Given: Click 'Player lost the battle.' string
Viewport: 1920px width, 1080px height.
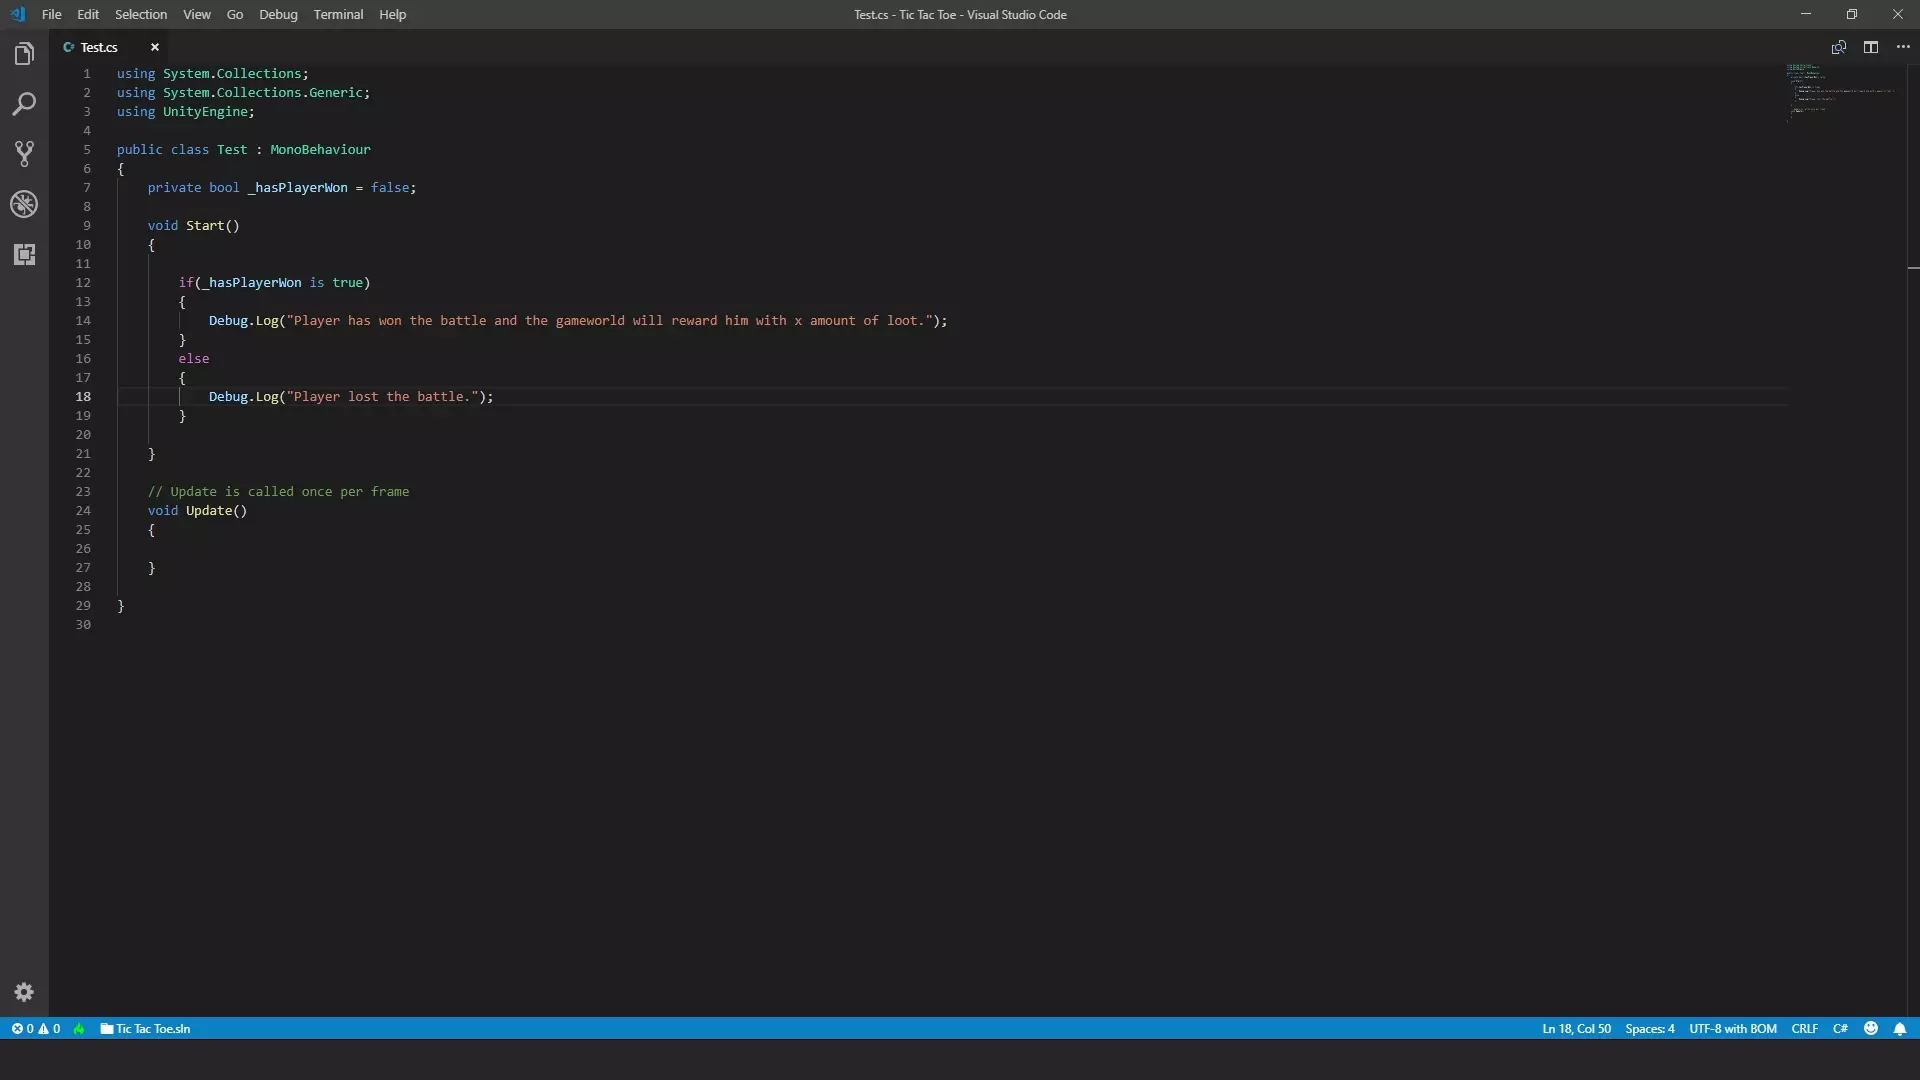Looking at the screenshot, I should click(x=382, y=397).
